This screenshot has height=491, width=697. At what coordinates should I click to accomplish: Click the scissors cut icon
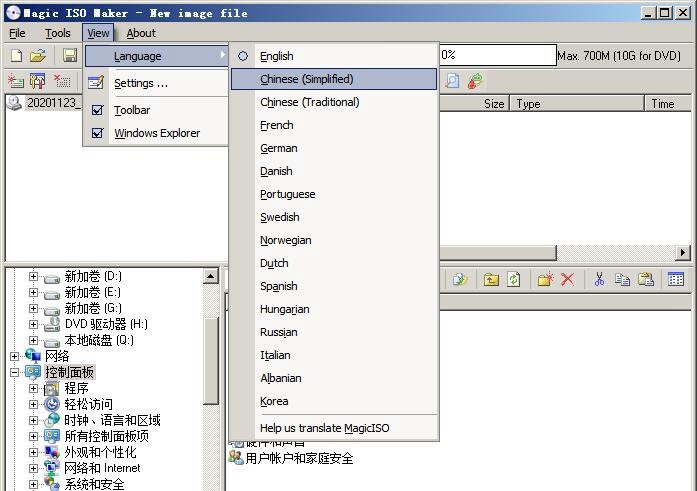599,279
